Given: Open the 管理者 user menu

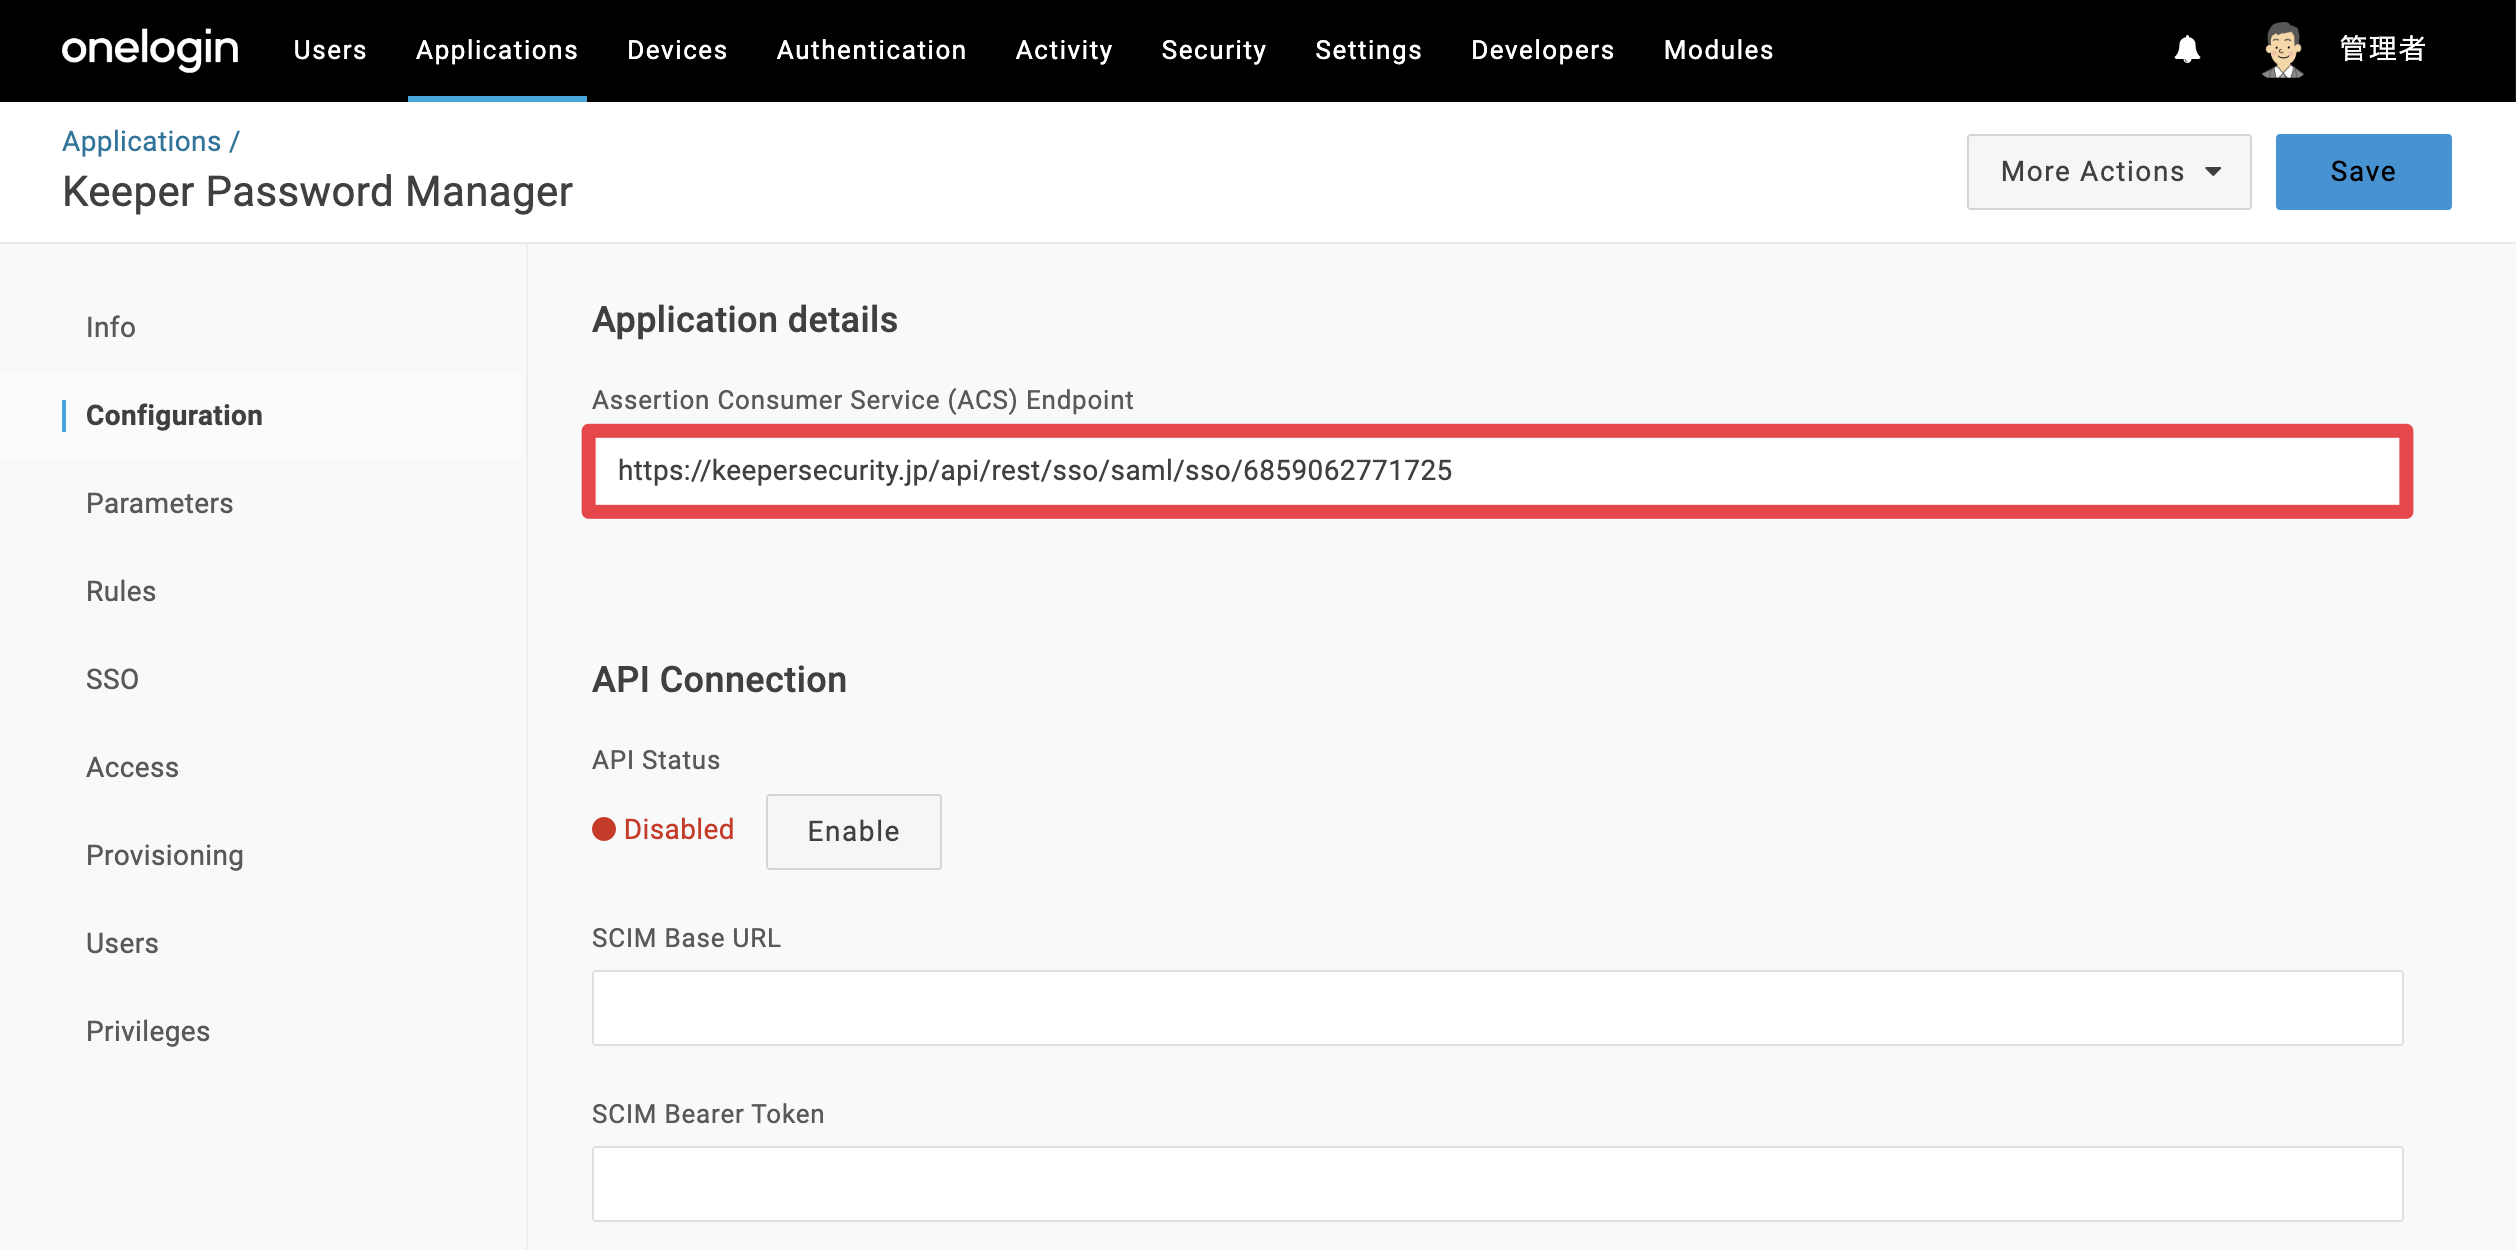Looking at the screenshot, I should [2383, 49].
